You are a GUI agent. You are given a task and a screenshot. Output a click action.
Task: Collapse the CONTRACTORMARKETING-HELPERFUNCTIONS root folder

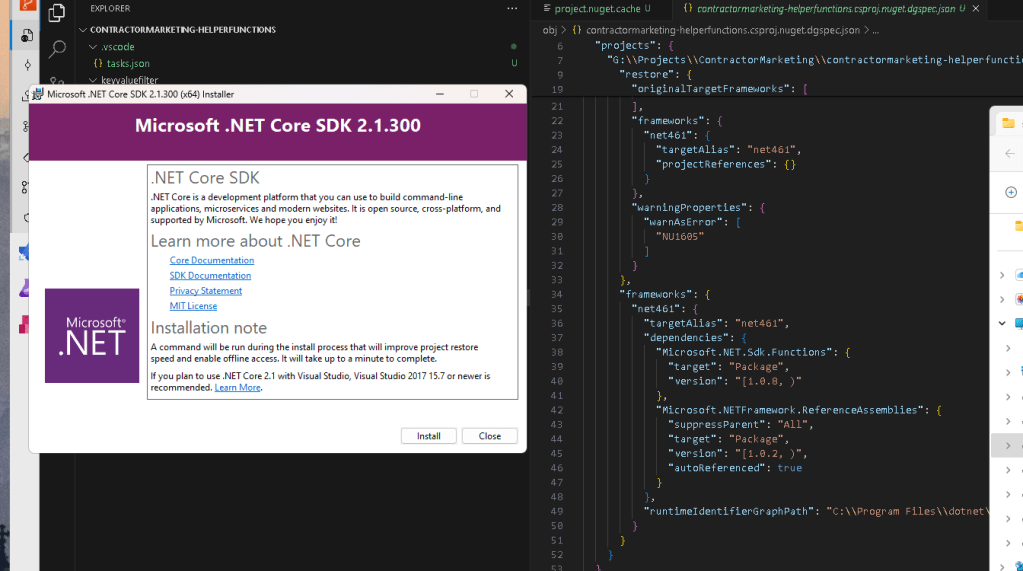tap(83, 30)
